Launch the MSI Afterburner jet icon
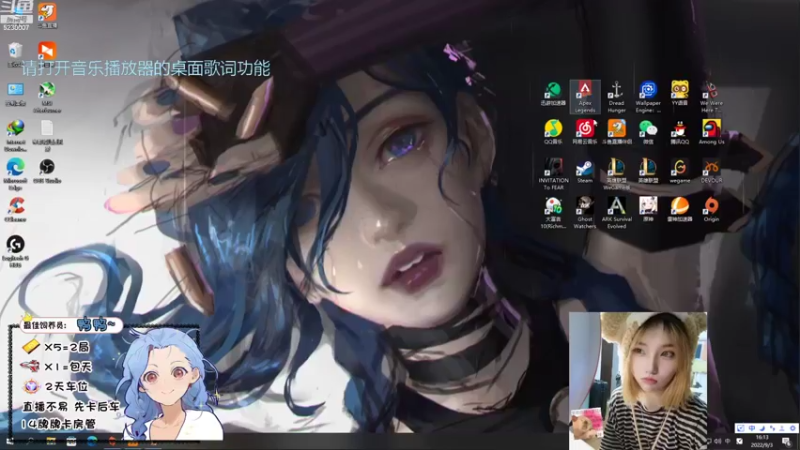This screenshot has height=450, width=800. 47,97
